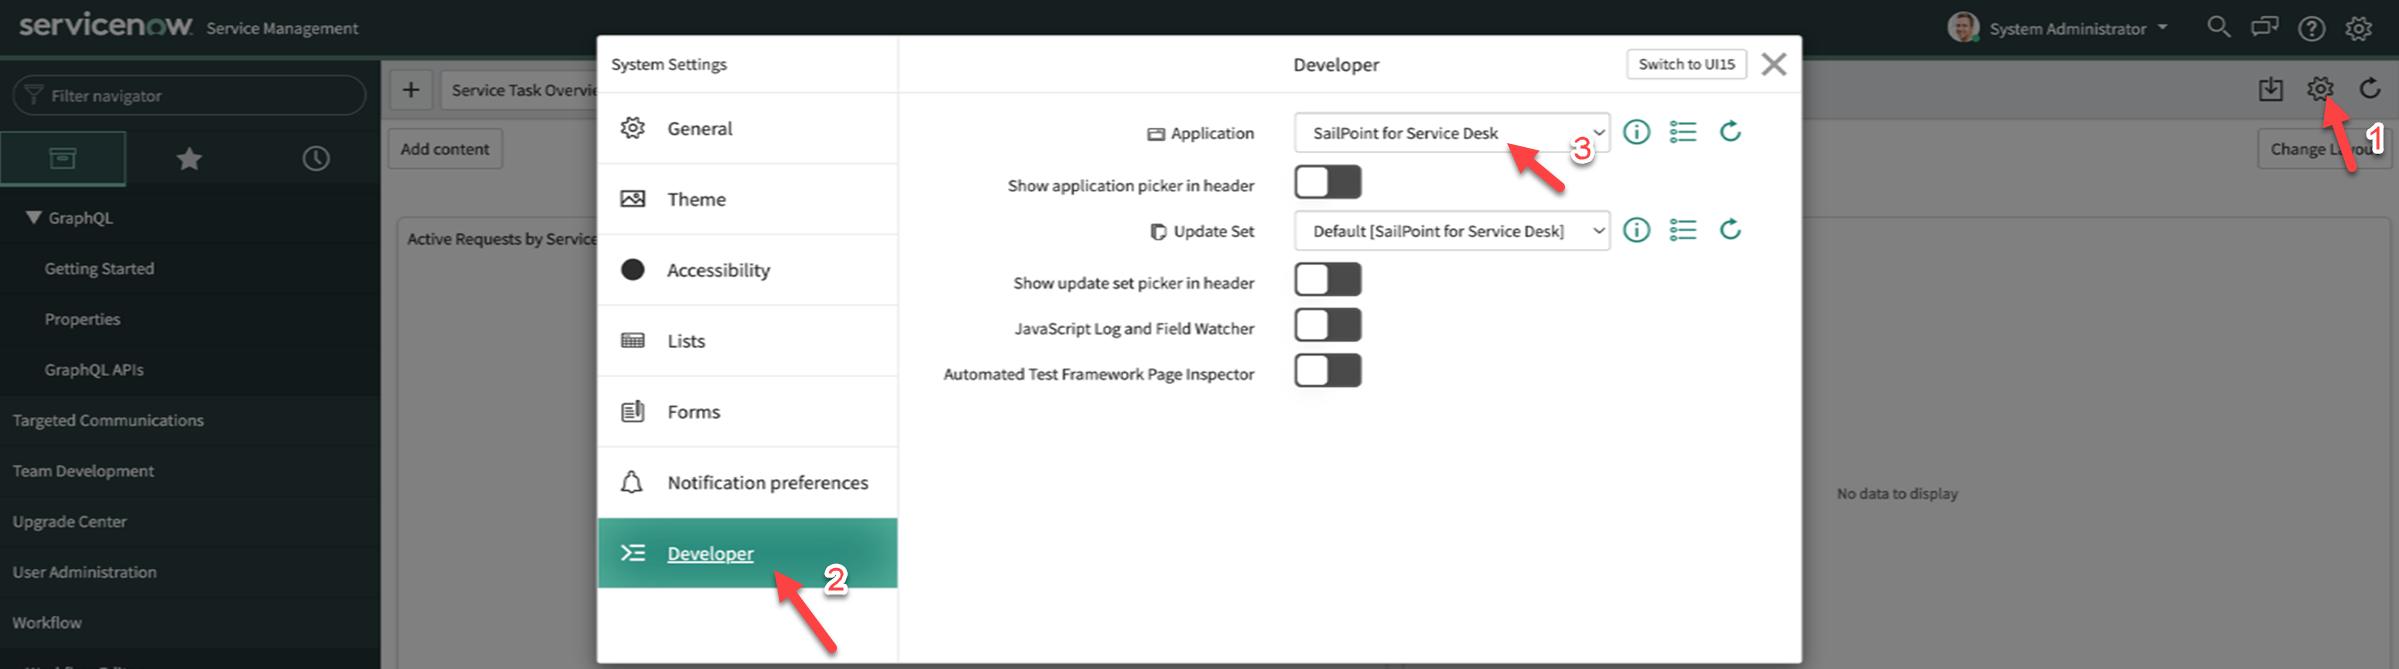The image size is (2399, 669).
Task: Click the dashboard download/export icon
Action: [x=2271, y=89]
